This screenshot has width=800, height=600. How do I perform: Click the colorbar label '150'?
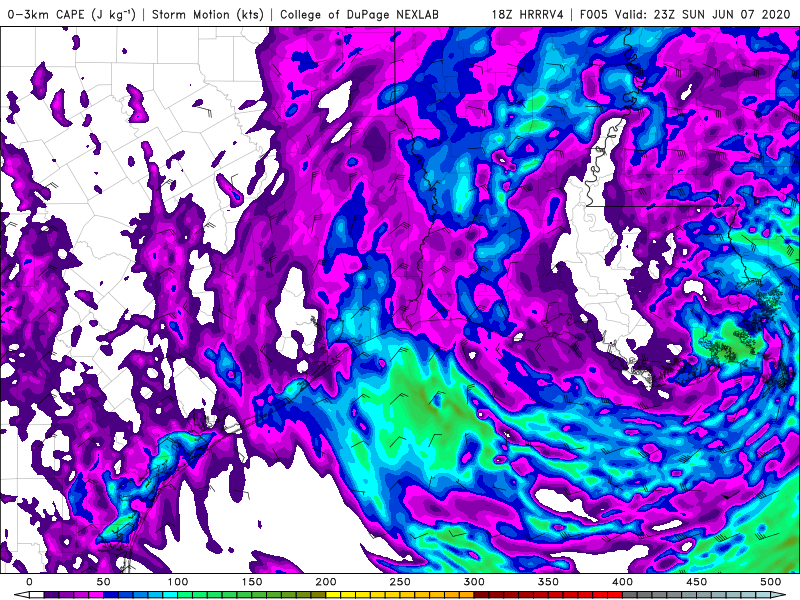(x=252, y=582)
